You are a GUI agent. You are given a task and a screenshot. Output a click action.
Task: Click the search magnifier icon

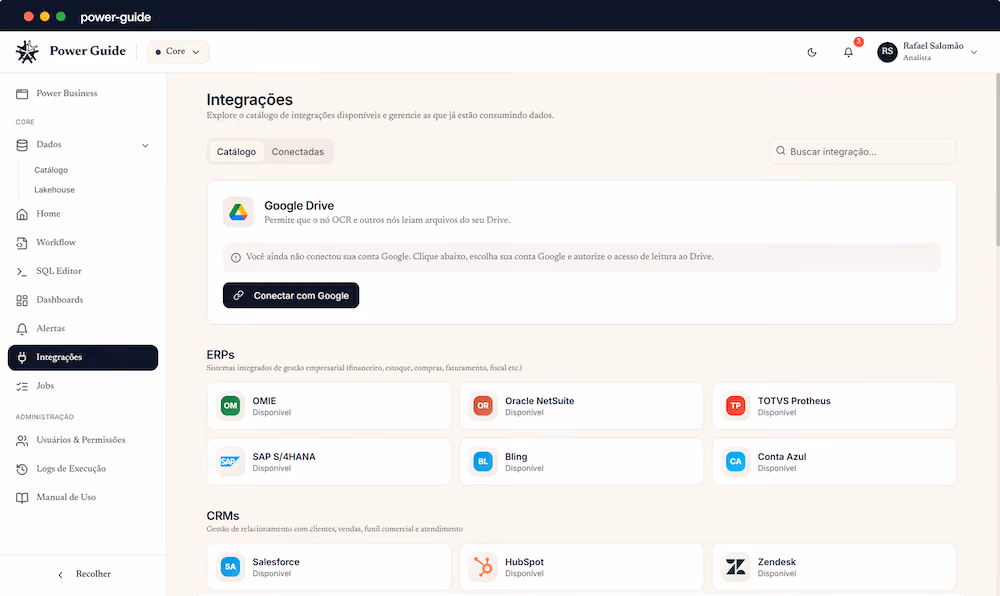[x=781, y=151]
